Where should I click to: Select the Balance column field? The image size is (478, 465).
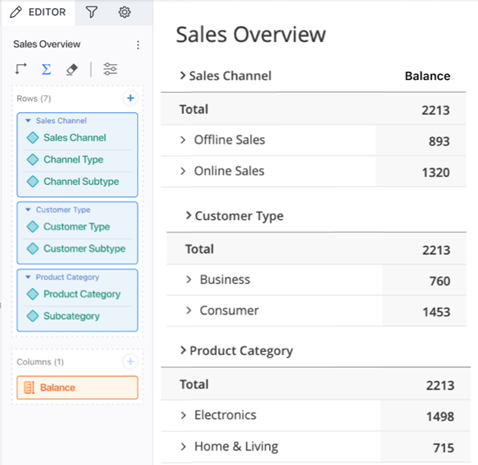pyautogui.click(x=77, y=388)
